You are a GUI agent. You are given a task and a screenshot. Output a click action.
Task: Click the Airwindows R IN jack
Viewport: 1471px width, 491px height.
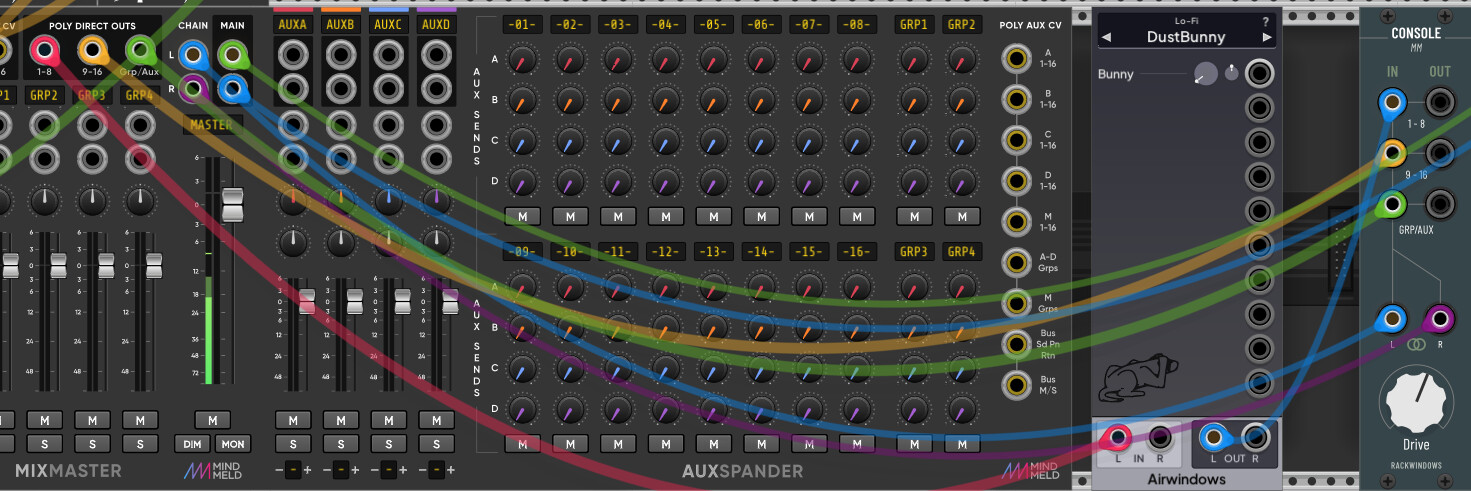click(1160, 437)
